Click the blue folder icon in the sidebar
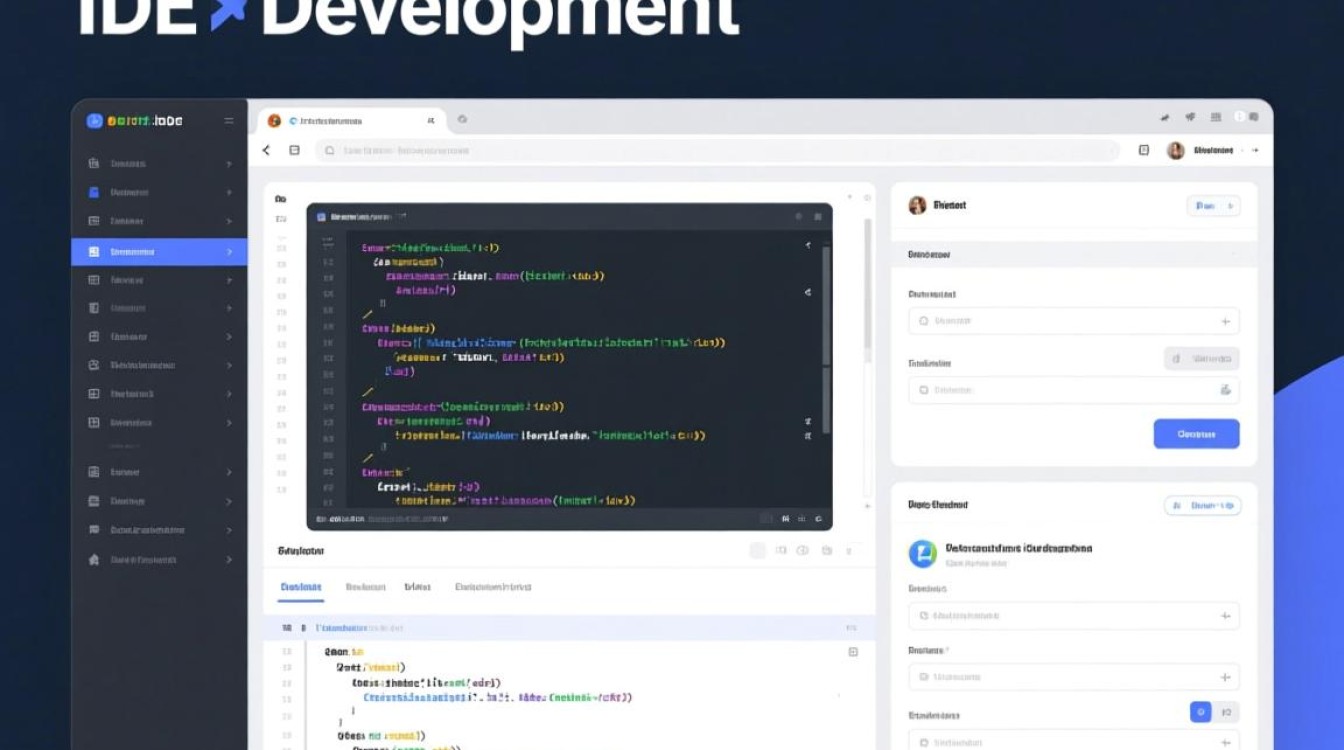This screenshot has width=1344, height=750. click(x=94, y=192)
